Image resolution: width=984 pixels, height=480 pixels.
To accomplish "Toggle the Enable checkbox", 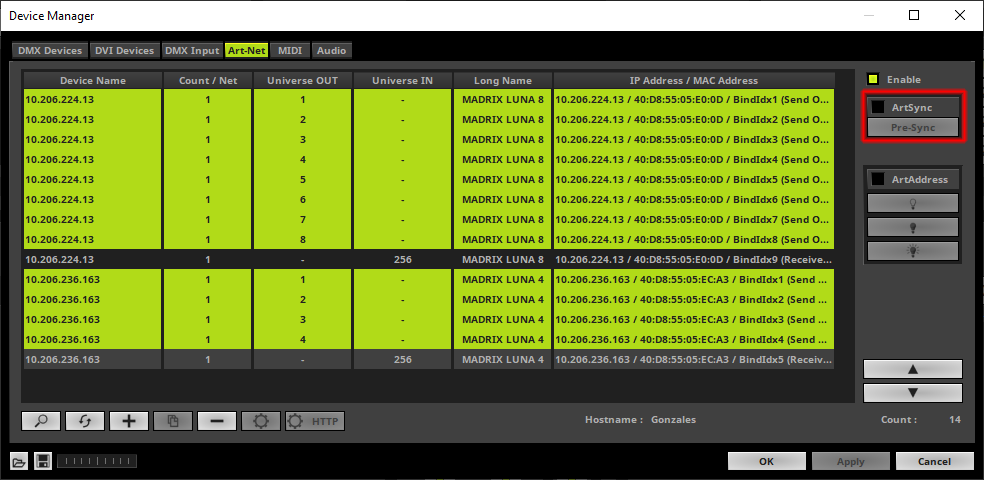I will point(872,80).
